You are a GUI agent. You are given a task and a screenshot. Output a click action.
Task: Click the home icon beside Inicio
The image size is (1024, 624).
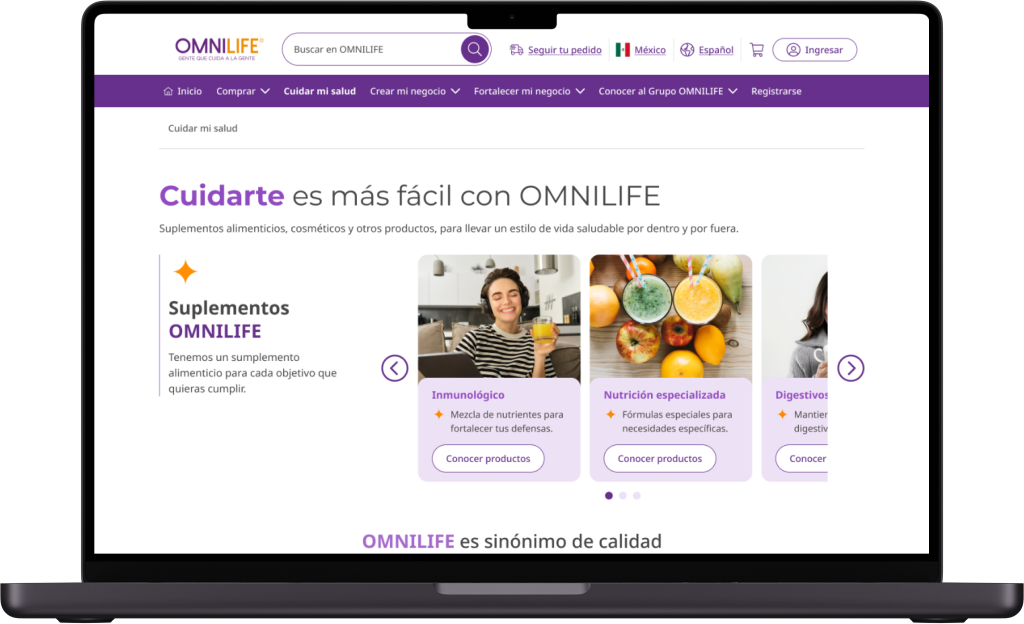[168, 91]
